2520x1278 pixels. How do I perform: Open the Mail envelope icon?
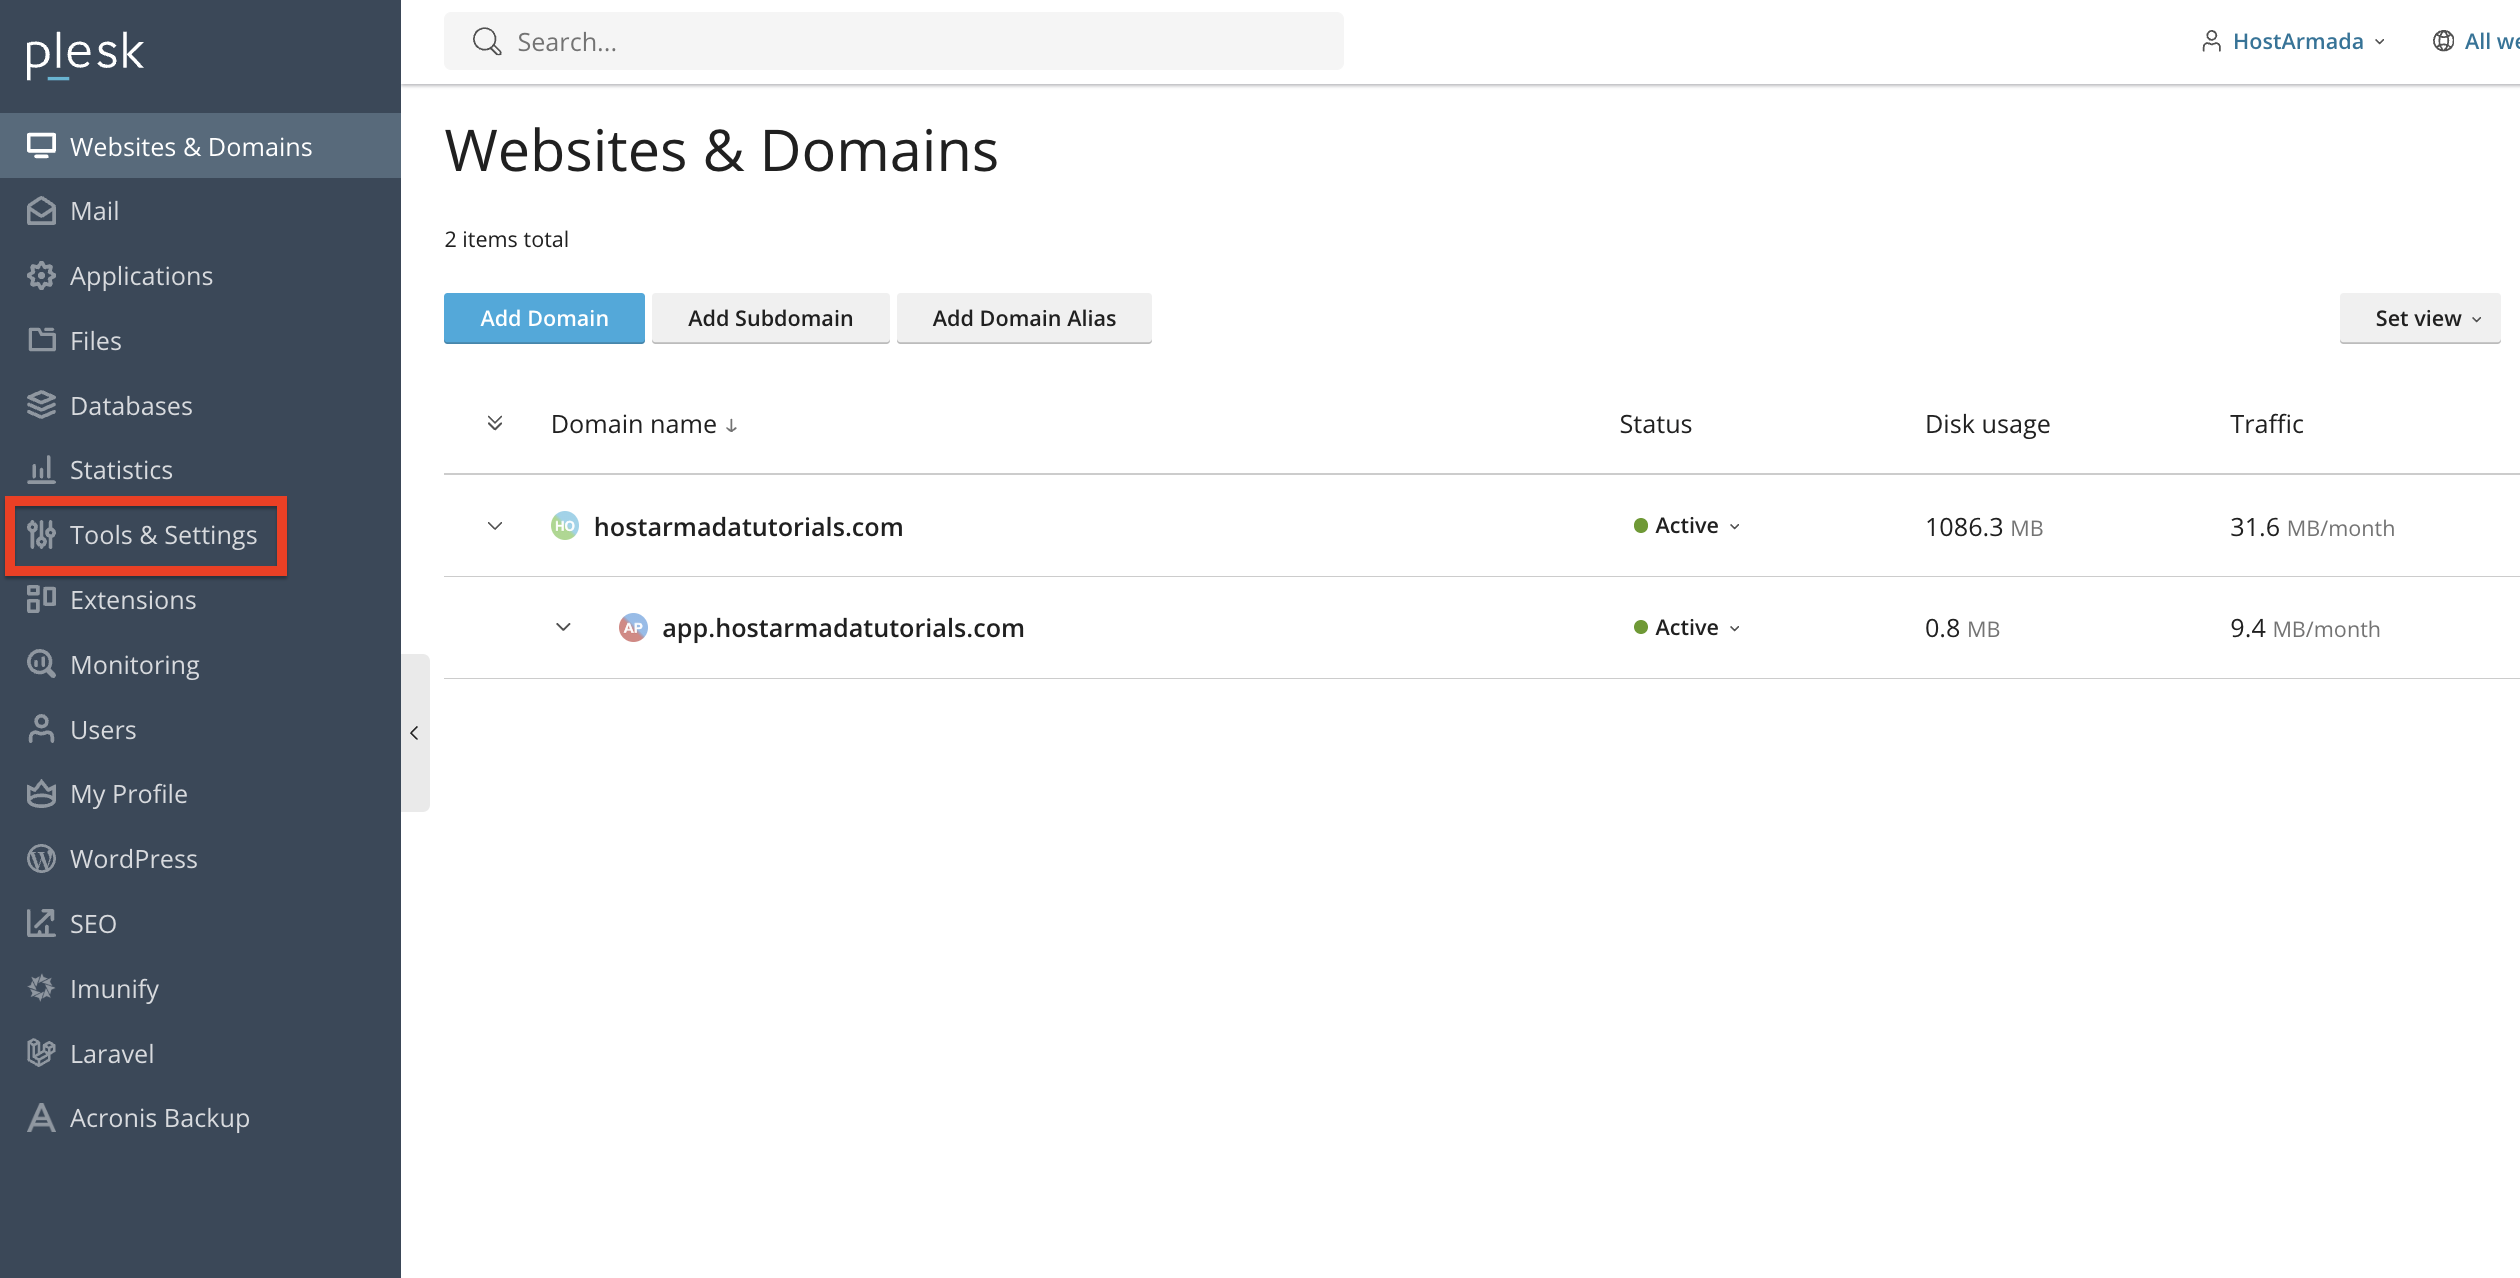click(41, 211)
